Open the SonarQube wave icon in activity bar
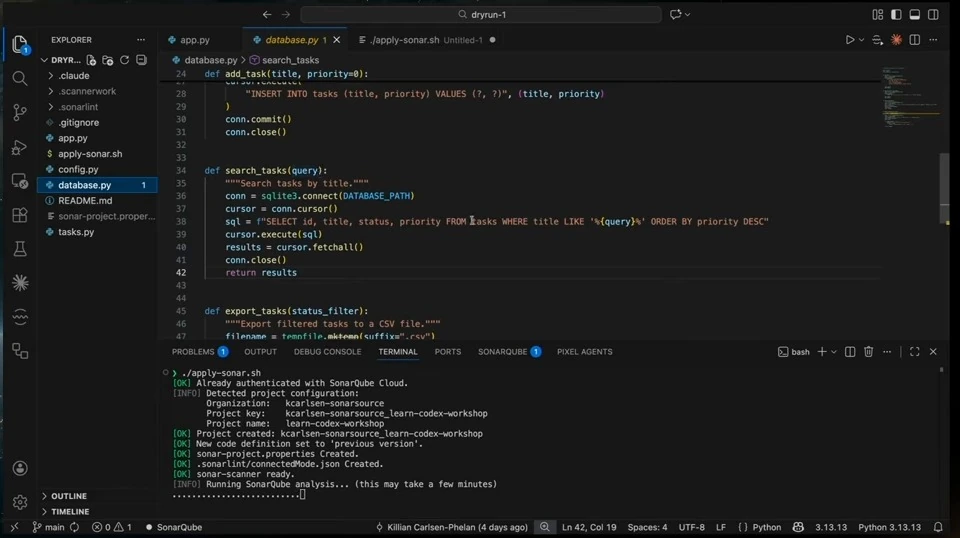This screenshot has height=538, width=960. coord(20,316)
